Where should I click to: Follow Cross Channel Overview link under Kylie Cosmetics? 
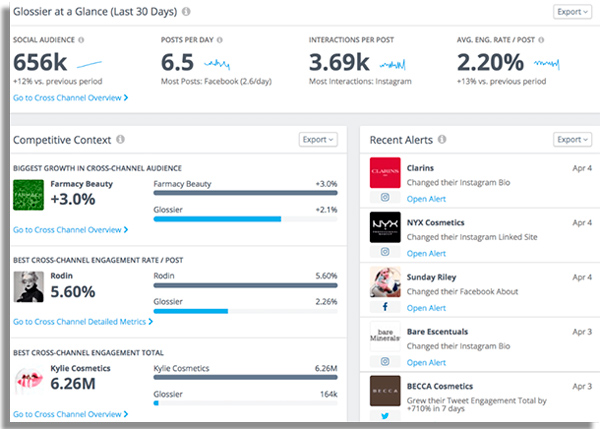[x=70, y=414]
